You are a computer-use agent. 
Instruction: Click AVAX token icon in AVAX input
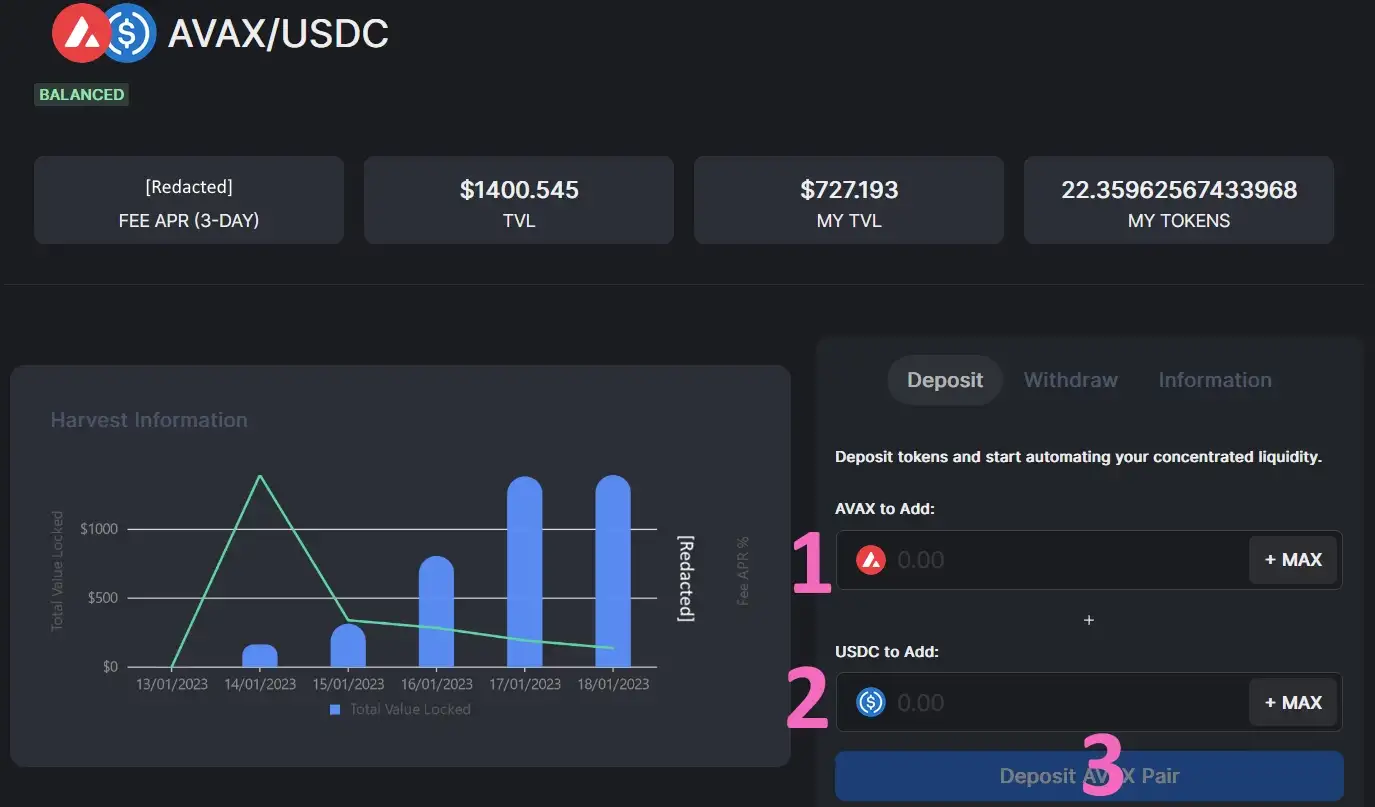871,560
